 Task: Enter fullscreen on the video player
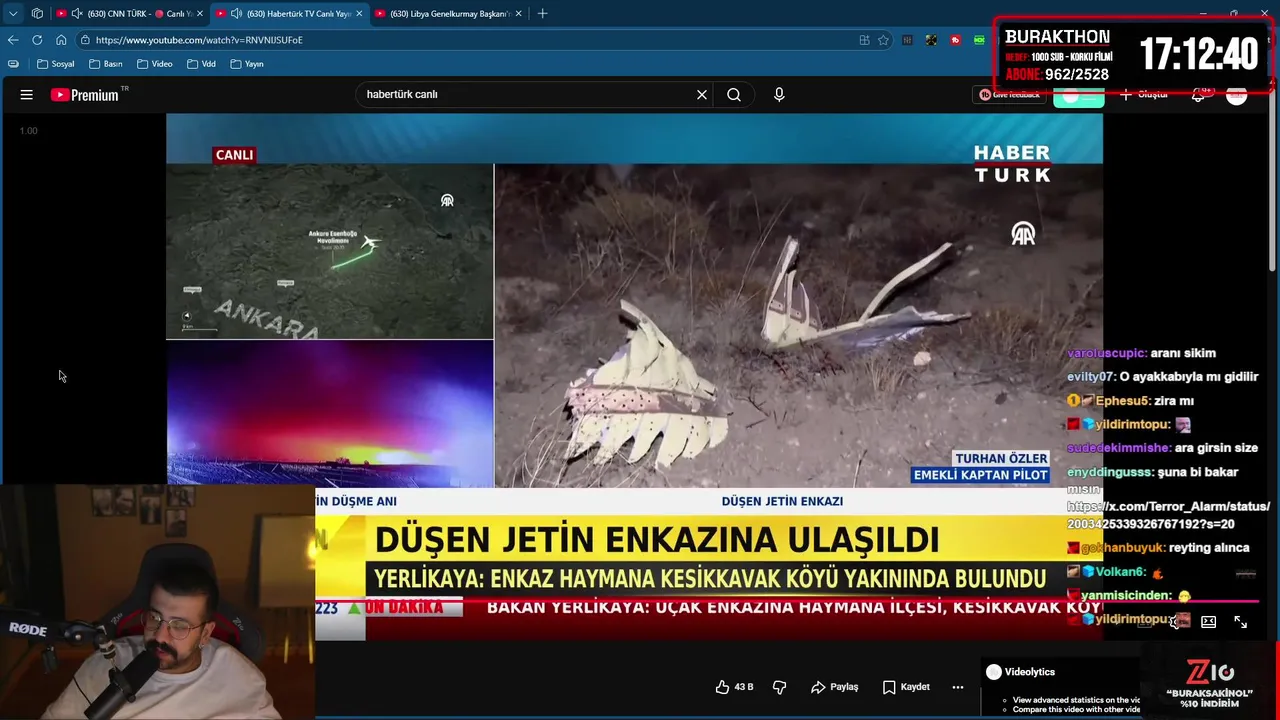(1241, 622)
